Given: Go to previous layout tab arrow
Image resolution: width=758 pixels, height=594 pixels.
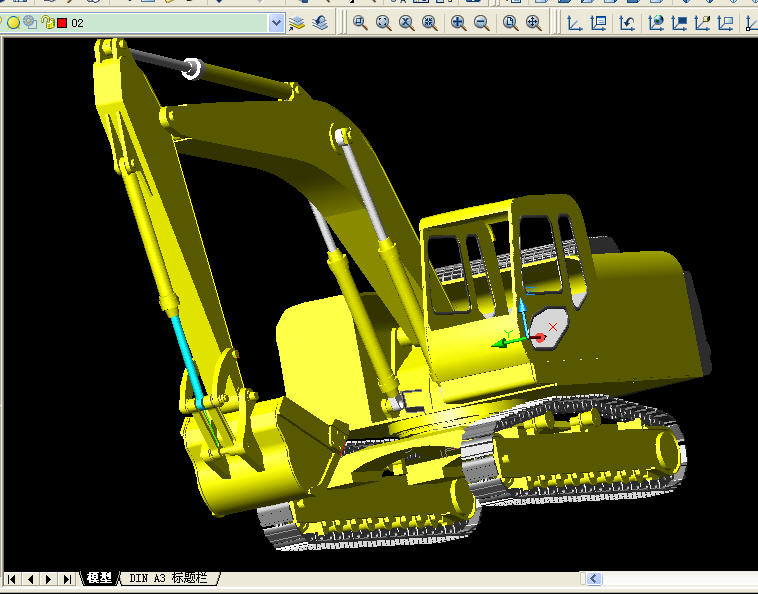Looking at the screenshot, I should pos(30,579).
